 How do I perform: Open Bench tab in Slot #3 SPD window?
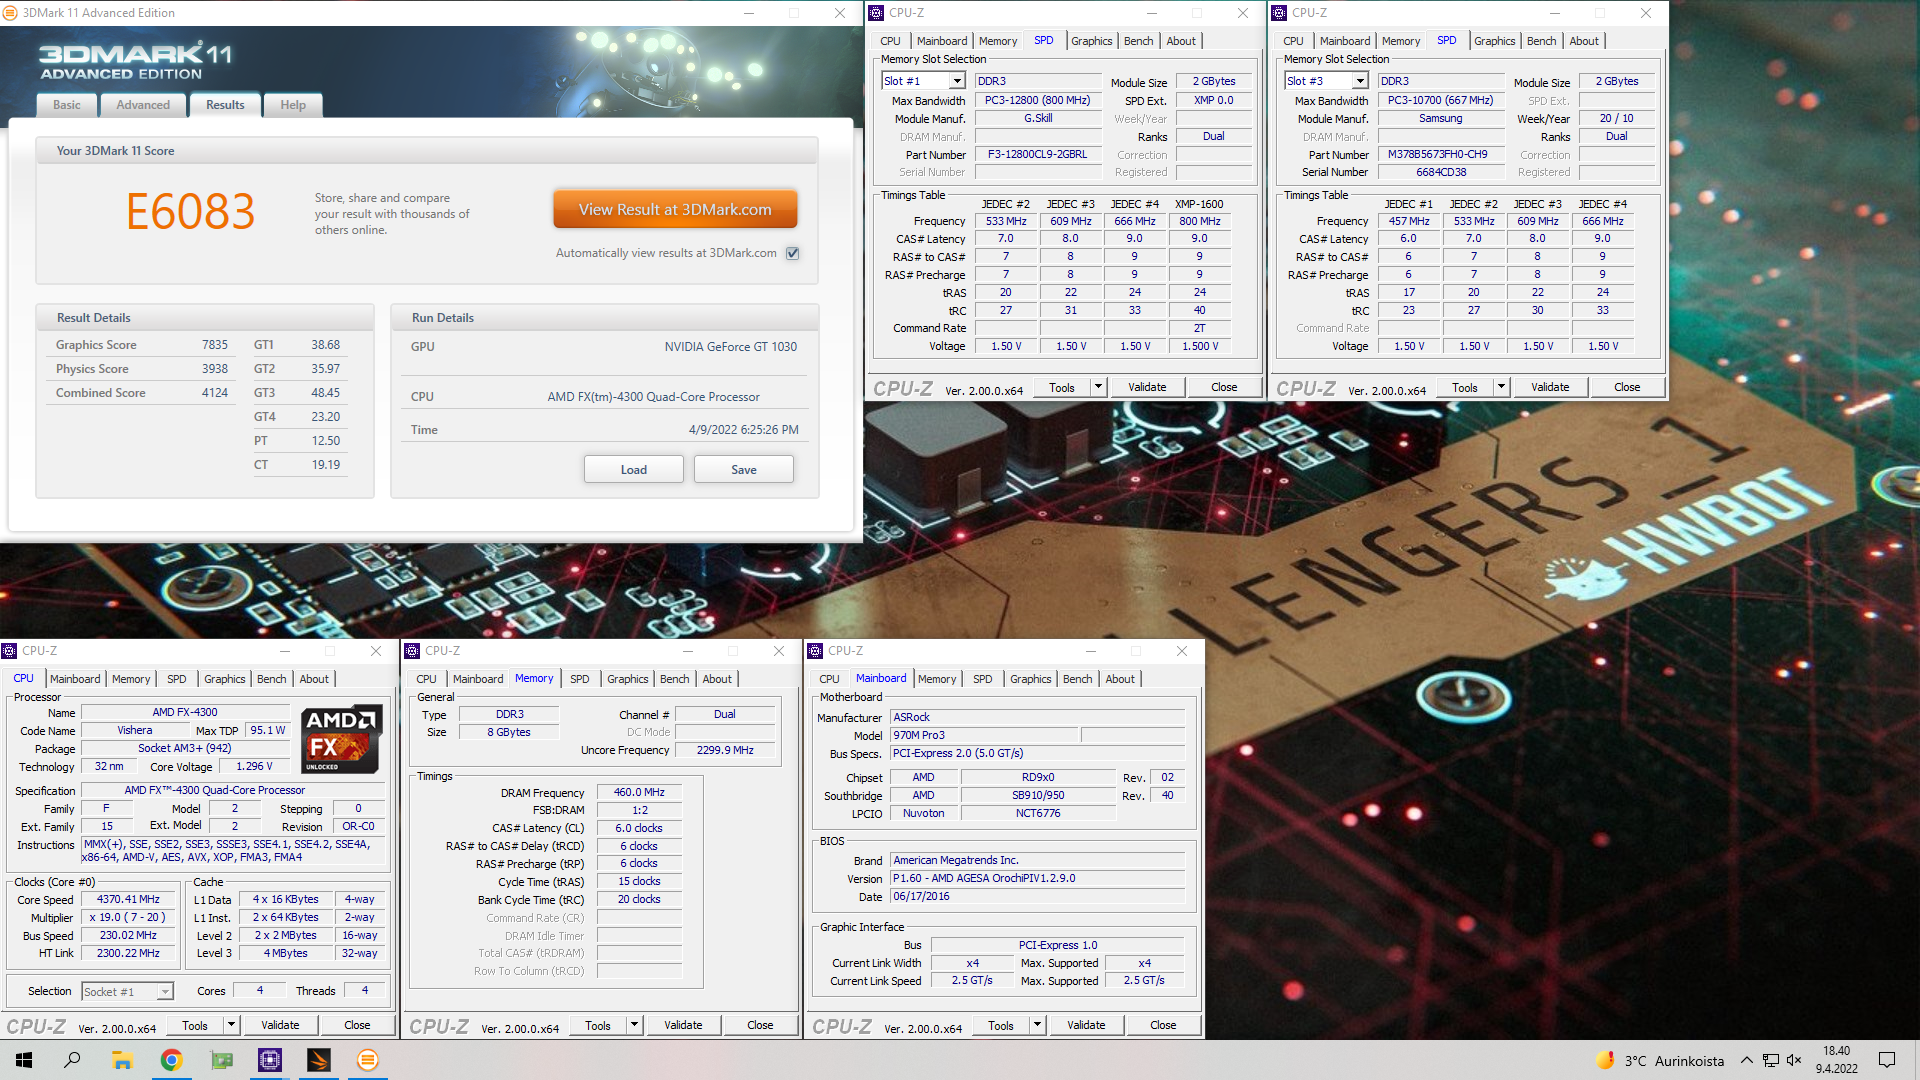1541,41
